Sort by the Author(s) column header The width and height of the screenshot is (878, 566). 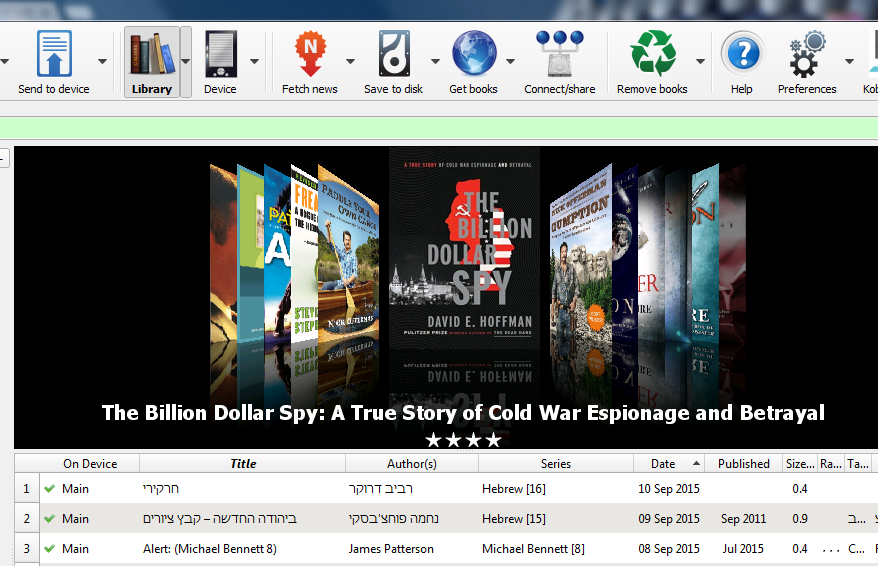click(x=412, y=464)
